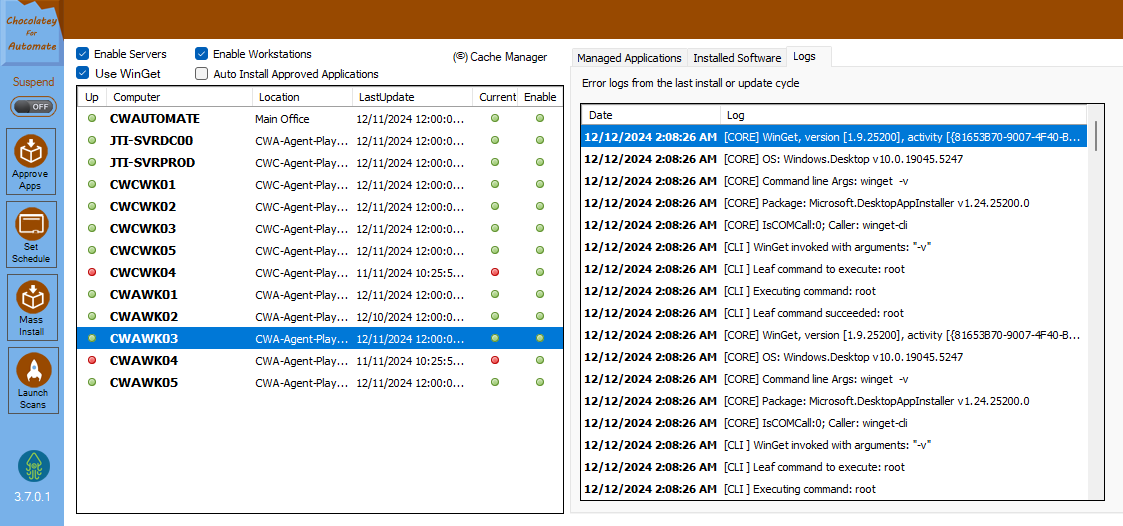This screenshot has height=526, width=1123.
Task: Select the first WinGet invoked with arguments entry
Action: pos(834,247)
